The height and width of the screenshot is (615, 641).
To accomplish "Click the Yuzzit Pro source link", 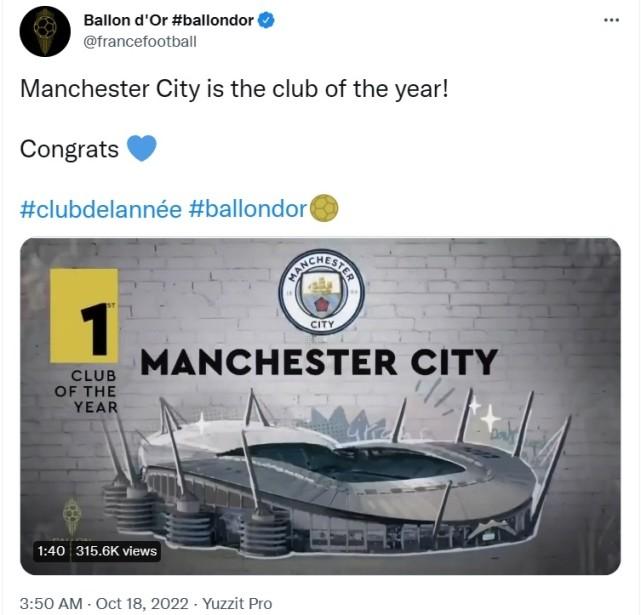I will click(x=237, y=603).
